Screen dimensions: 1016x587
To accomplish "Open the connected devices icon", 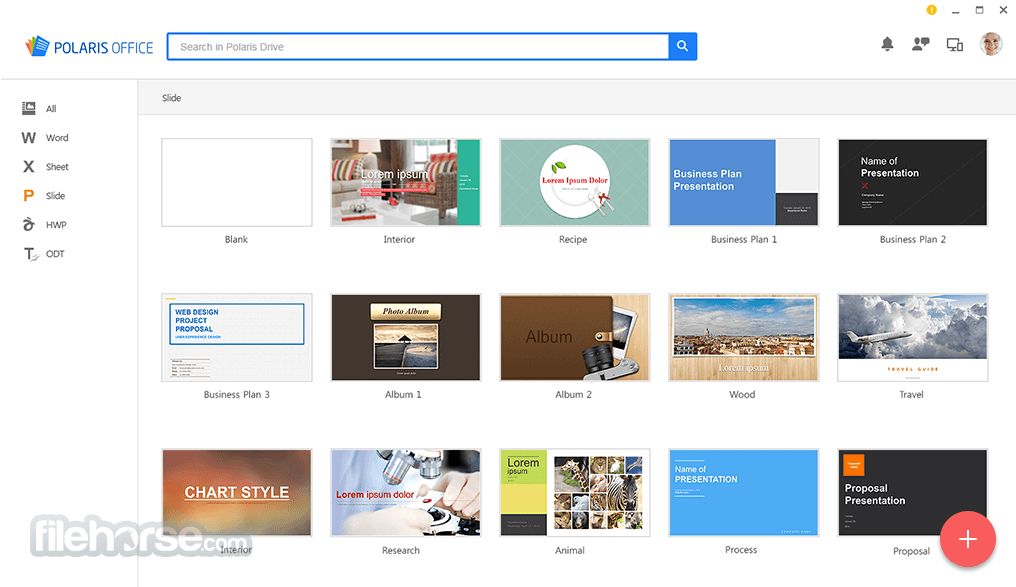I will click(954, 45).
